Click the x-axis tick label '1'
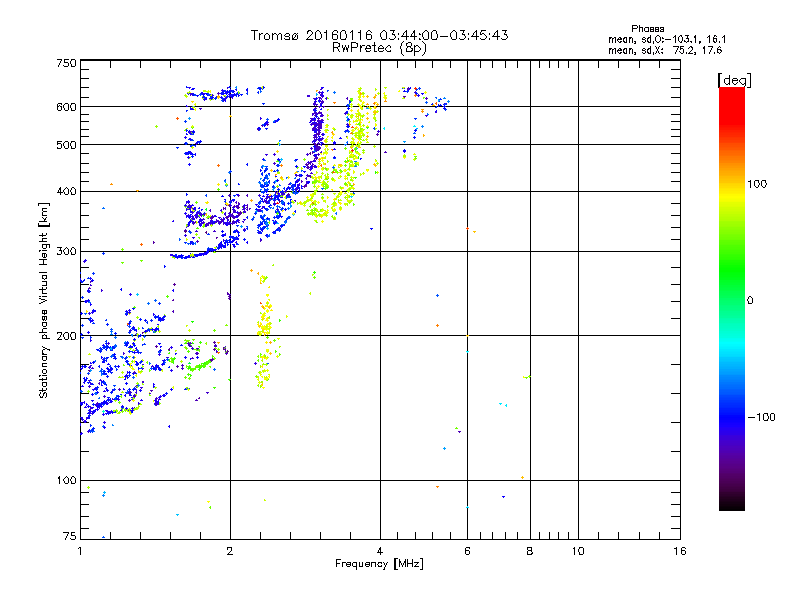 [x=80, y=551]
